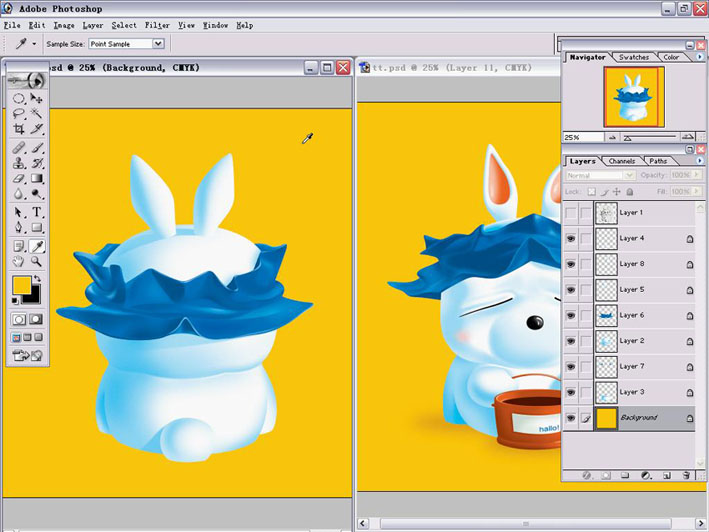The height and width of the screenshot is (532, 709).
Task: Select the Slice tool
Action: [x=36, y=129]
